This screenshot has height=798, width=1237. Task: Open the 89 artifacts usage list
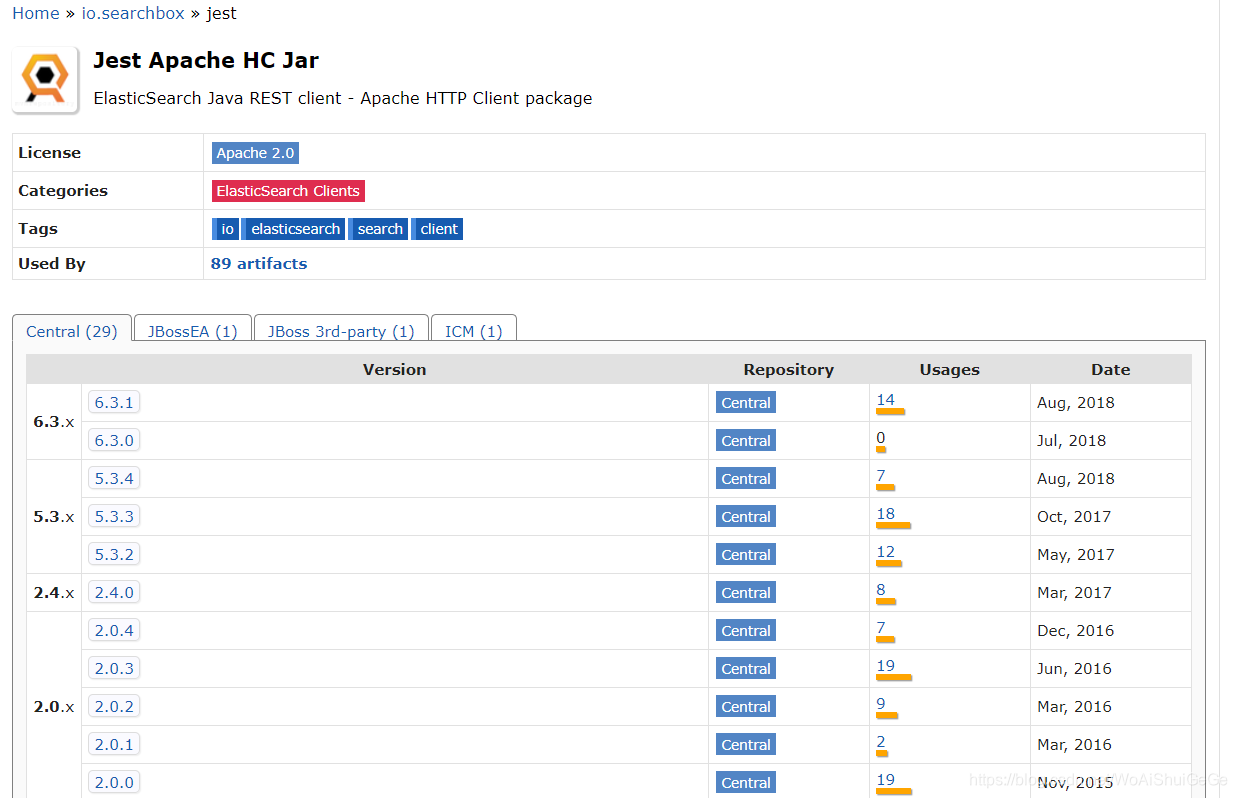point(258,263)
